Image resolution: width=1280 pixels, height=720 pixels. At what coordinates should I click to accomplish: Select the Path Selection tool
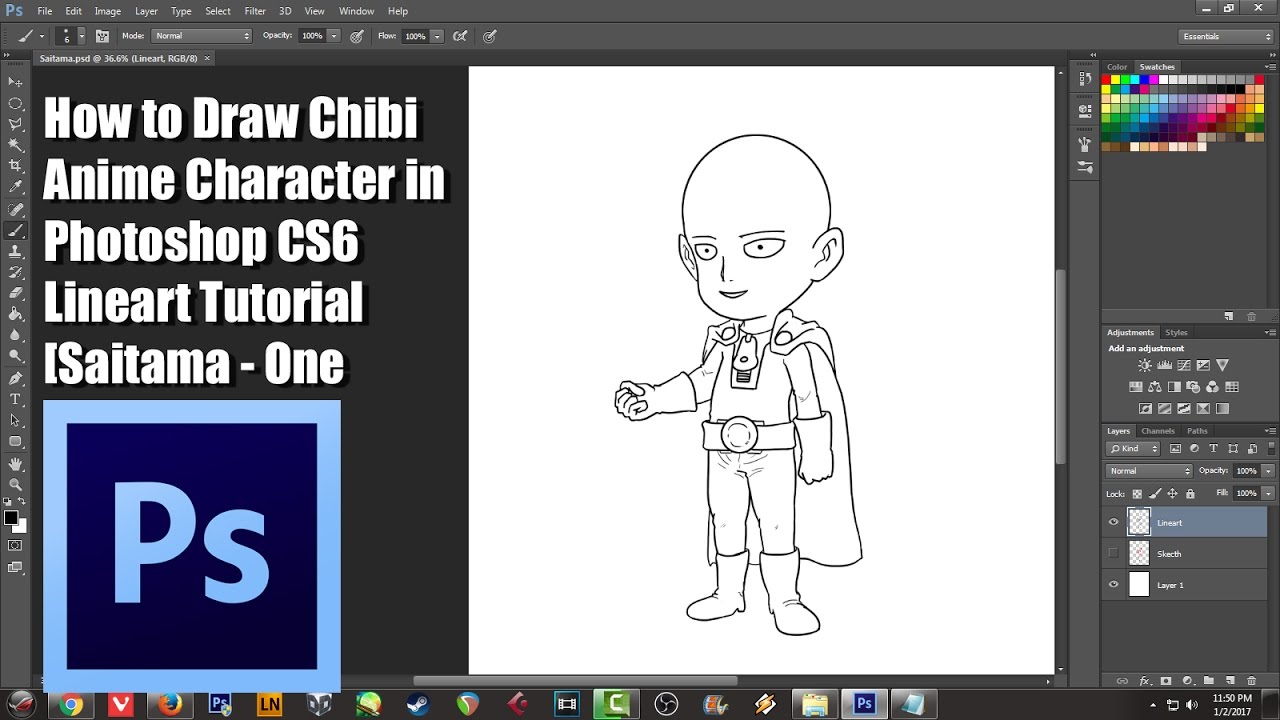coord(15,420)
